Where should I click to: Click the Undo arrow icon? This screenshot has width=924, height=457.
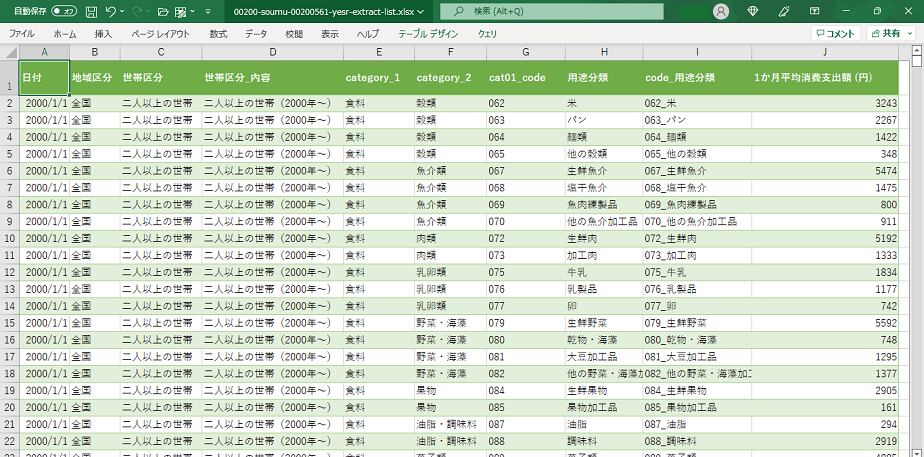pyautogui.click(x=111, y=11)
